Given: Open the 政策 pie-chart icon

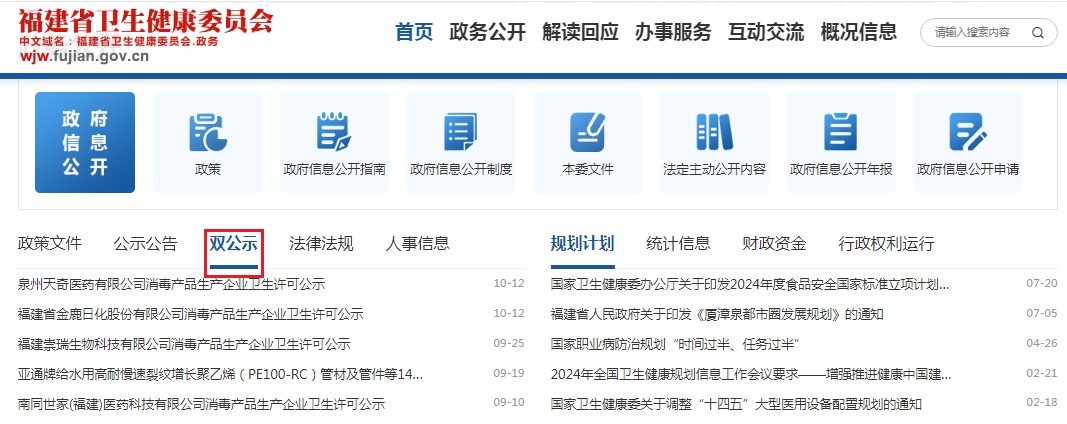Looking at the screenshot, I should click(x=208, y=131).
